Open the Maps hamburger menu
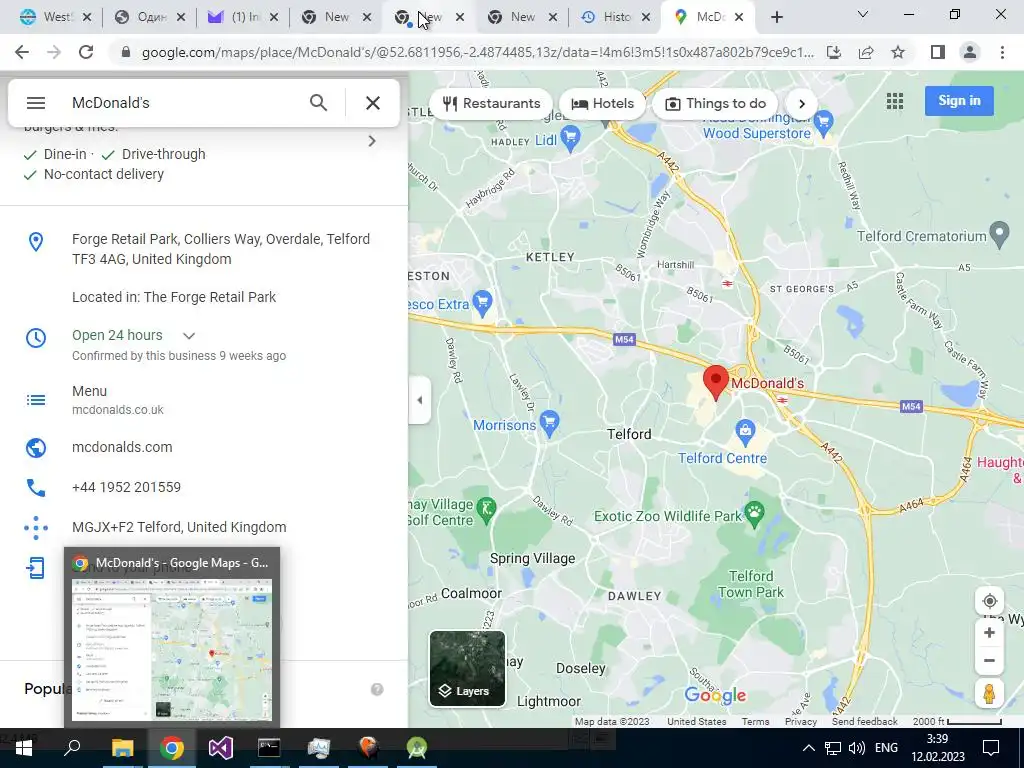 (x=36, y=103)
